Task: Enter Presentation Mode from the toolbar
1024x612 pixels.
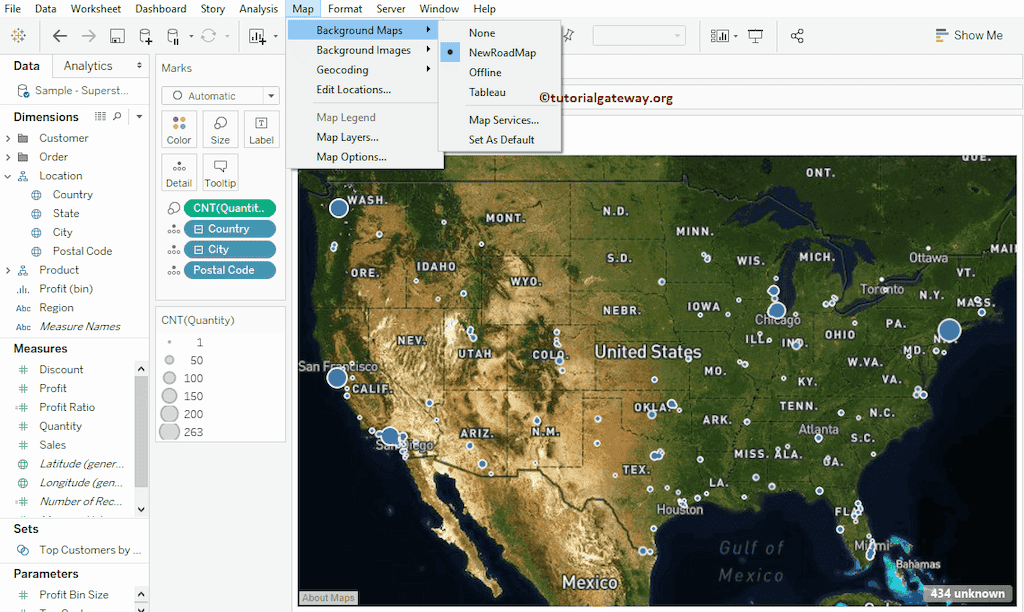Action: coord(755,35)
